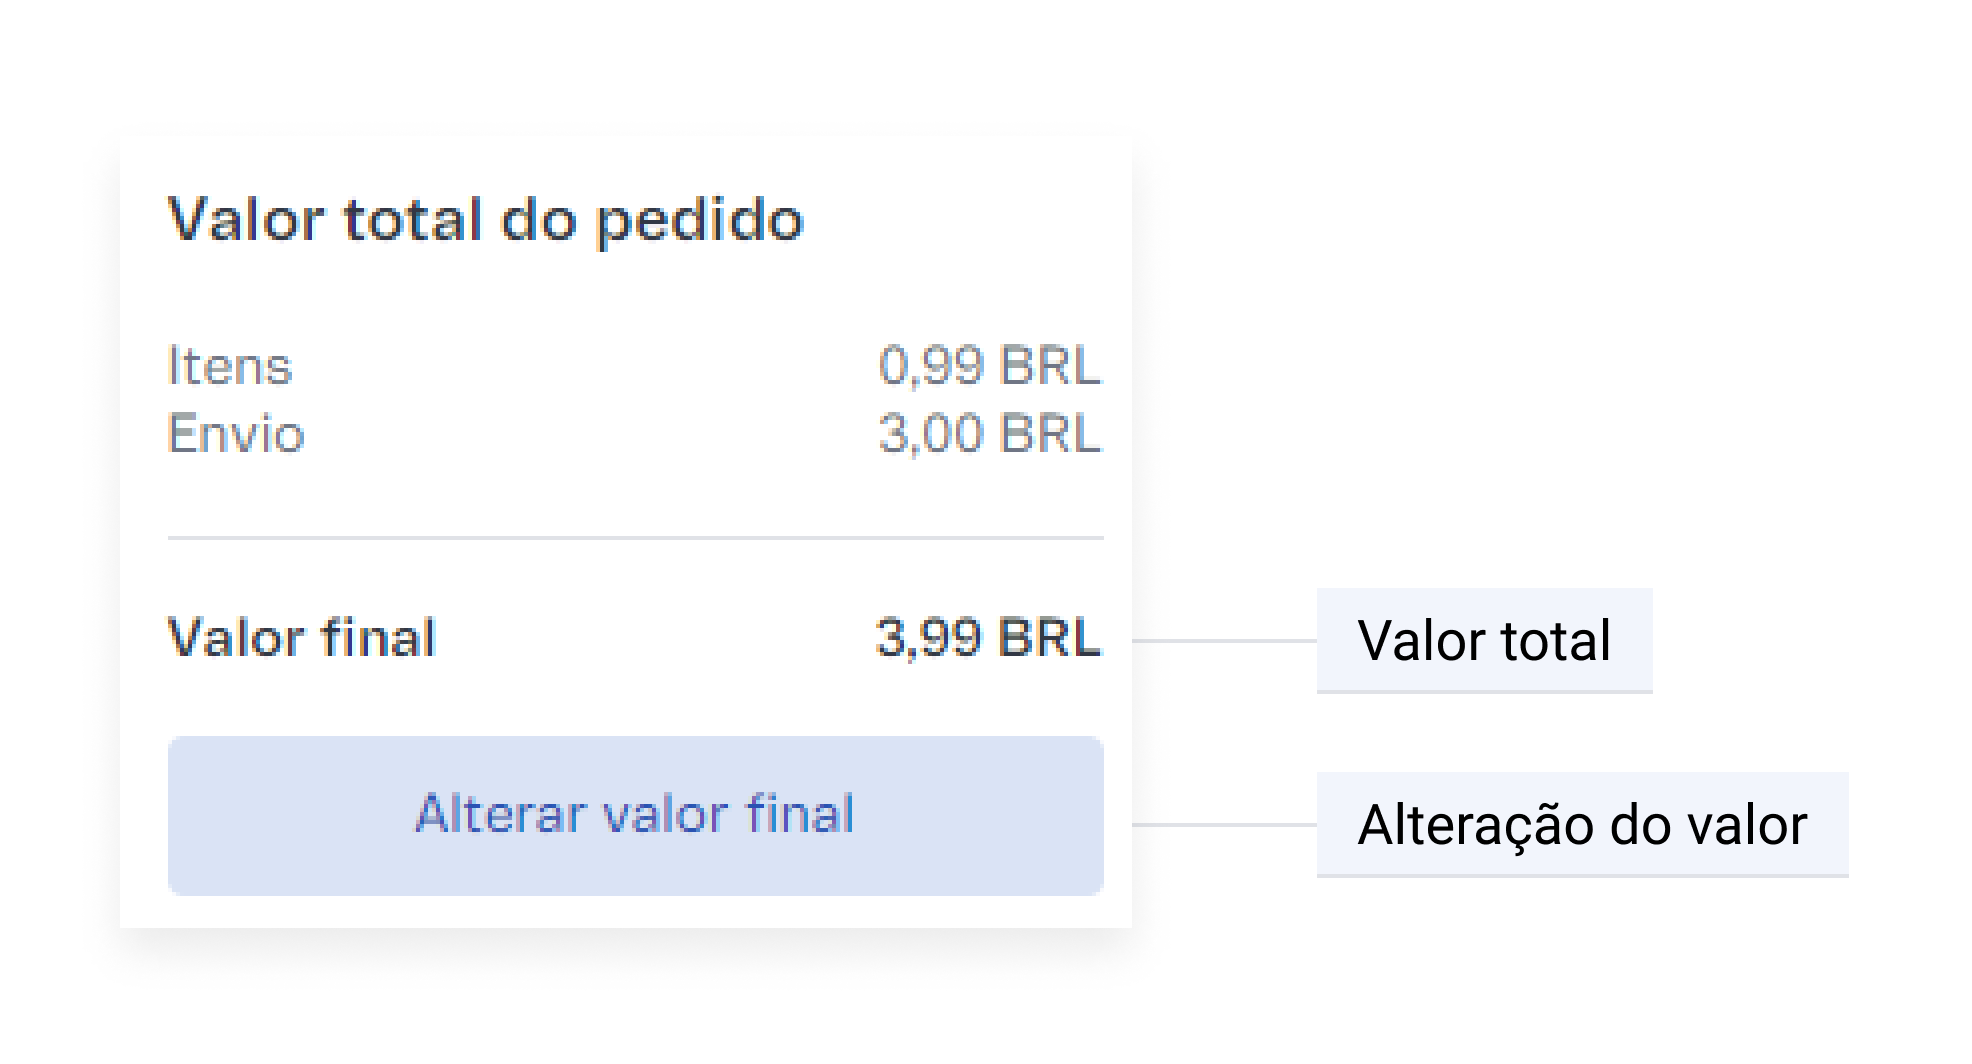
Task: Click connector line leading to Valor total
Action: [1224, 641]
